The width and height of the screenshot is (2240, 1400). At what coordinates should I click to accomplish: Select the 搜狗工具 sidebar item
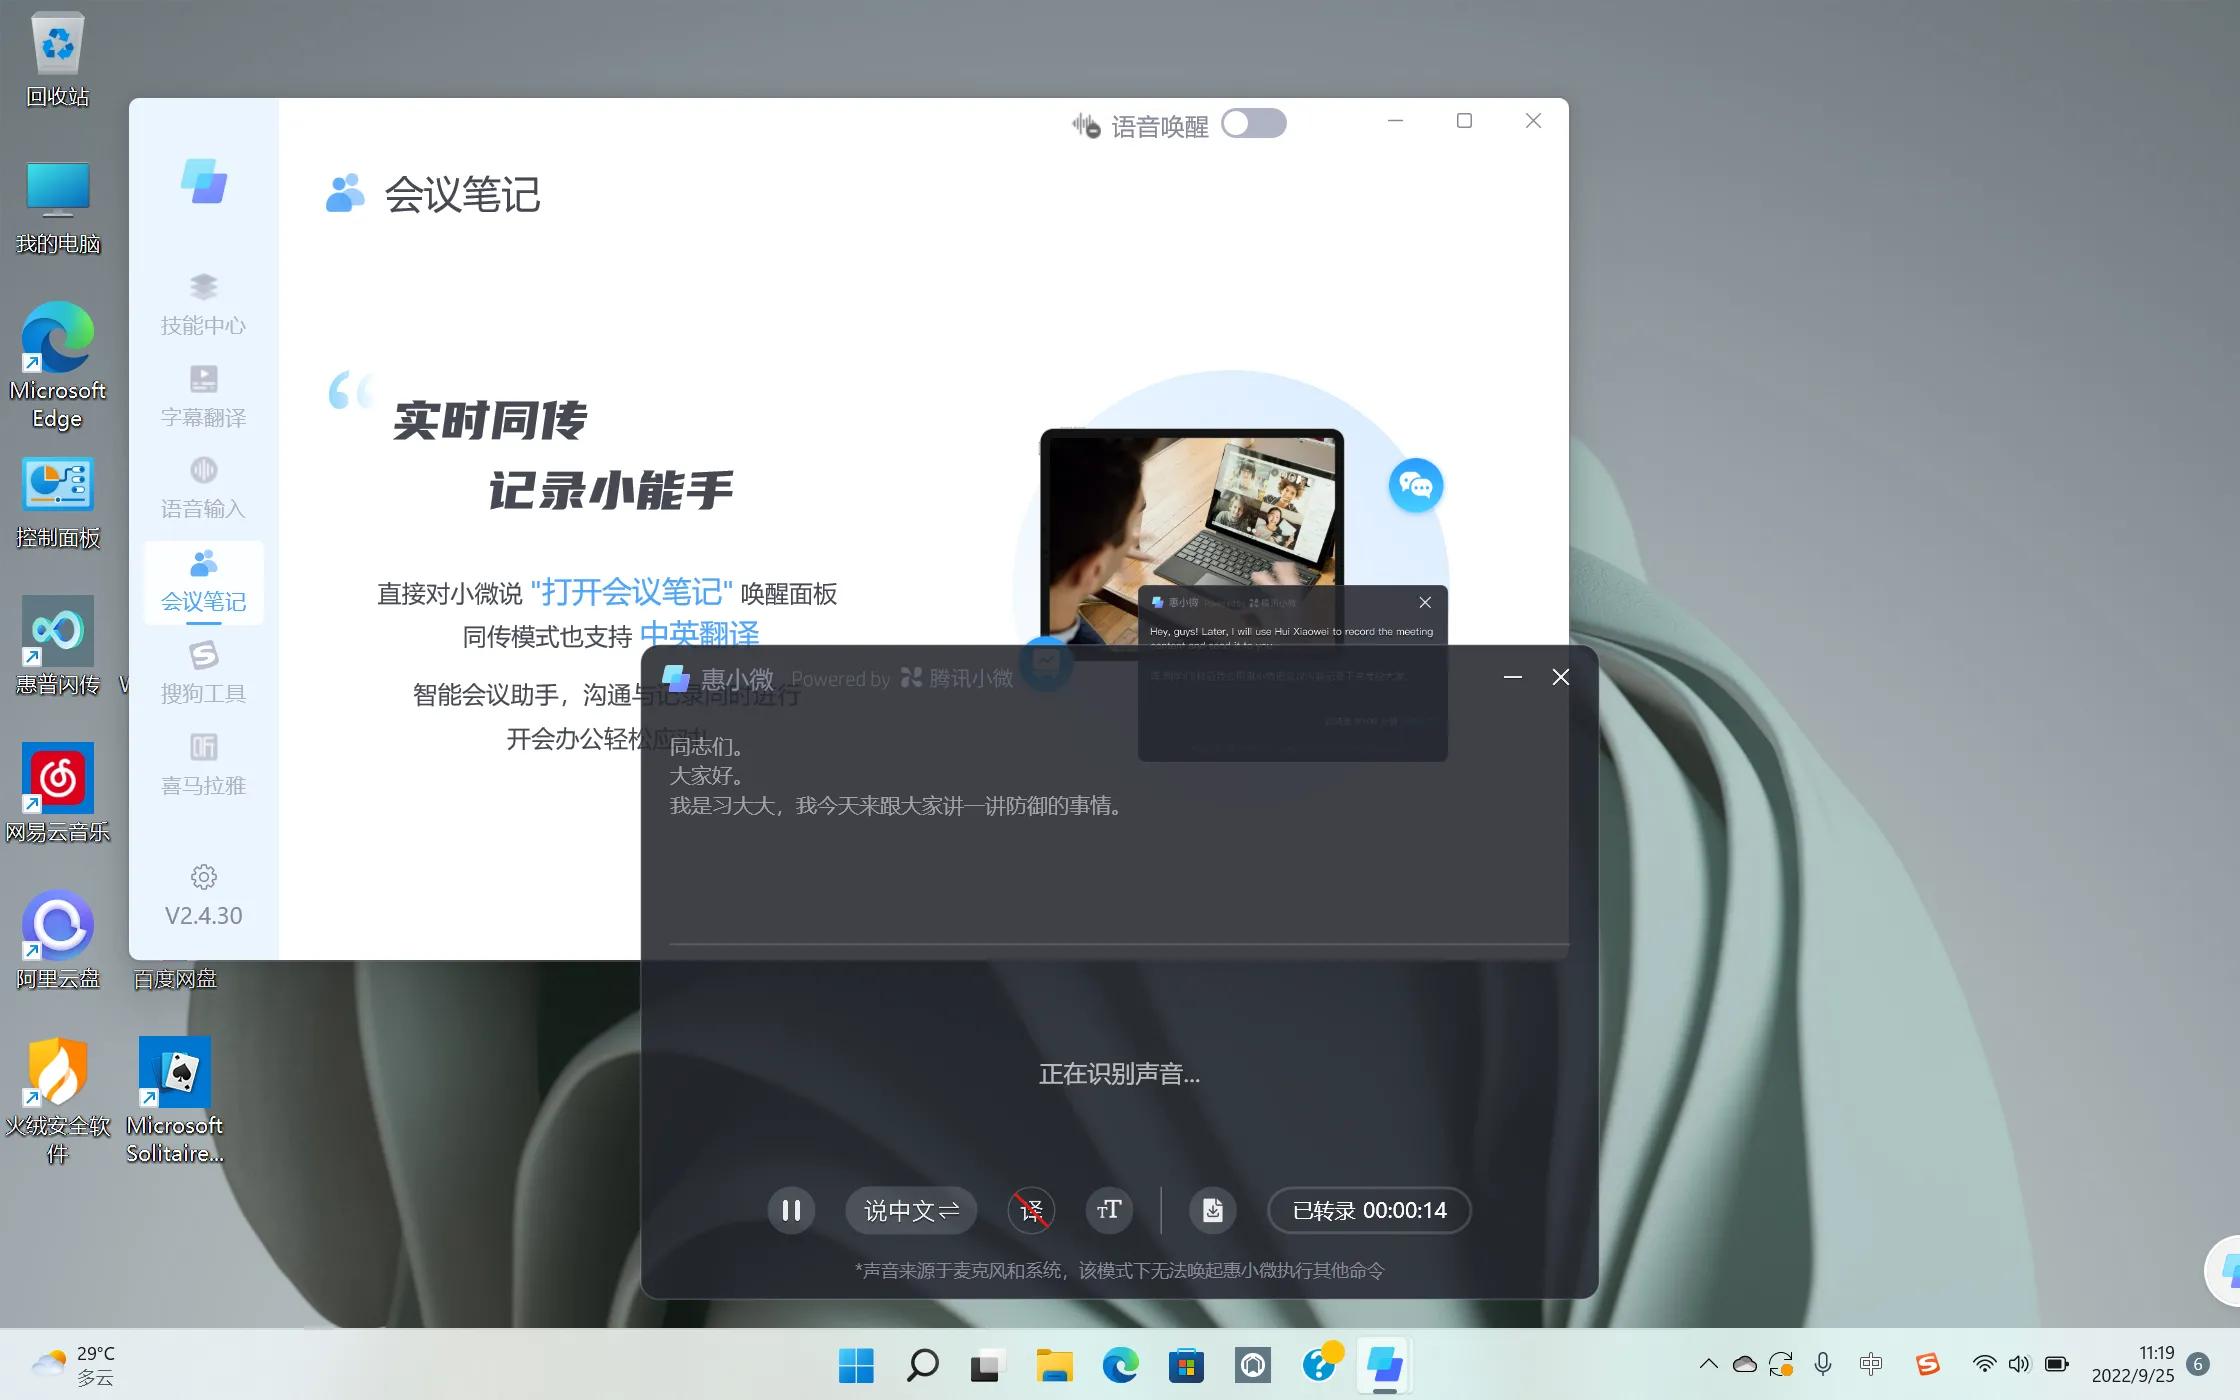(x=202, y=672)
